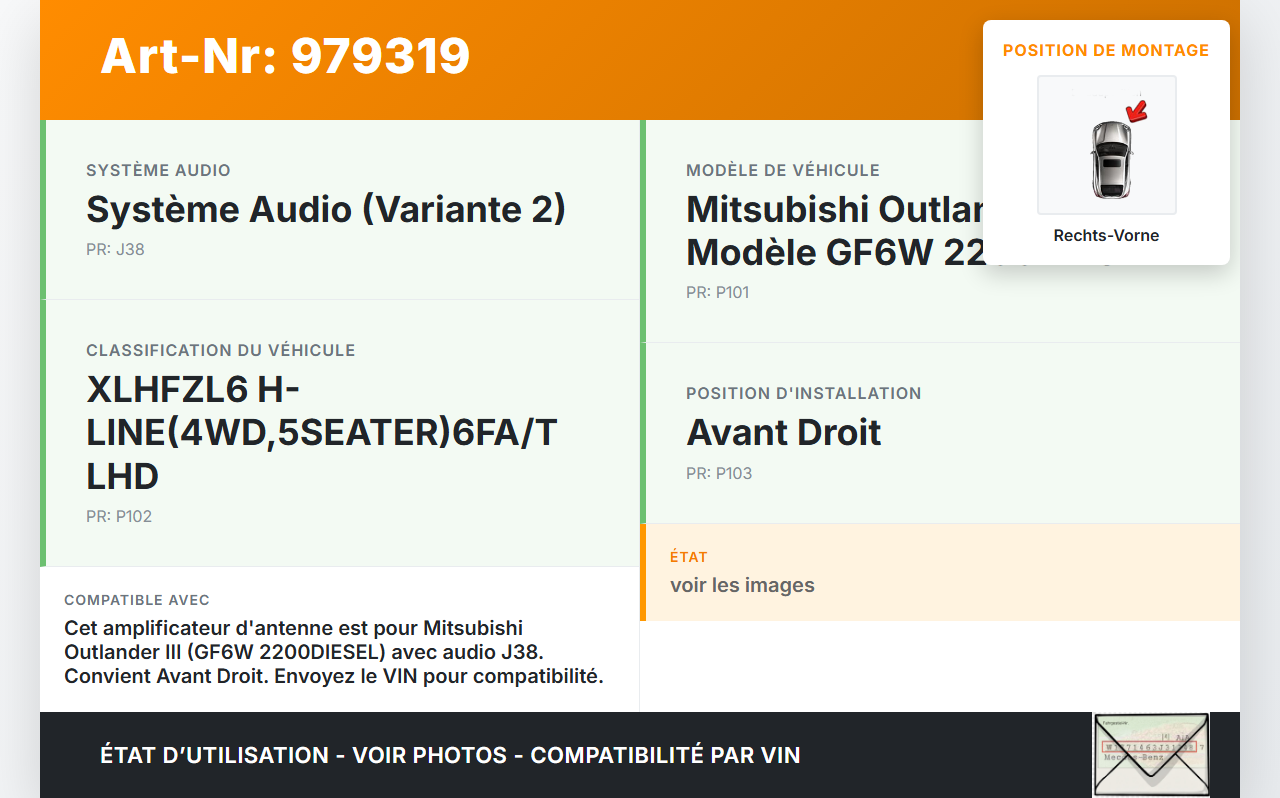Image resolution: width=1280 pixels, height=798 pixels.
Task: Select the "voir les images" text
Action: (x=742, y=585)
